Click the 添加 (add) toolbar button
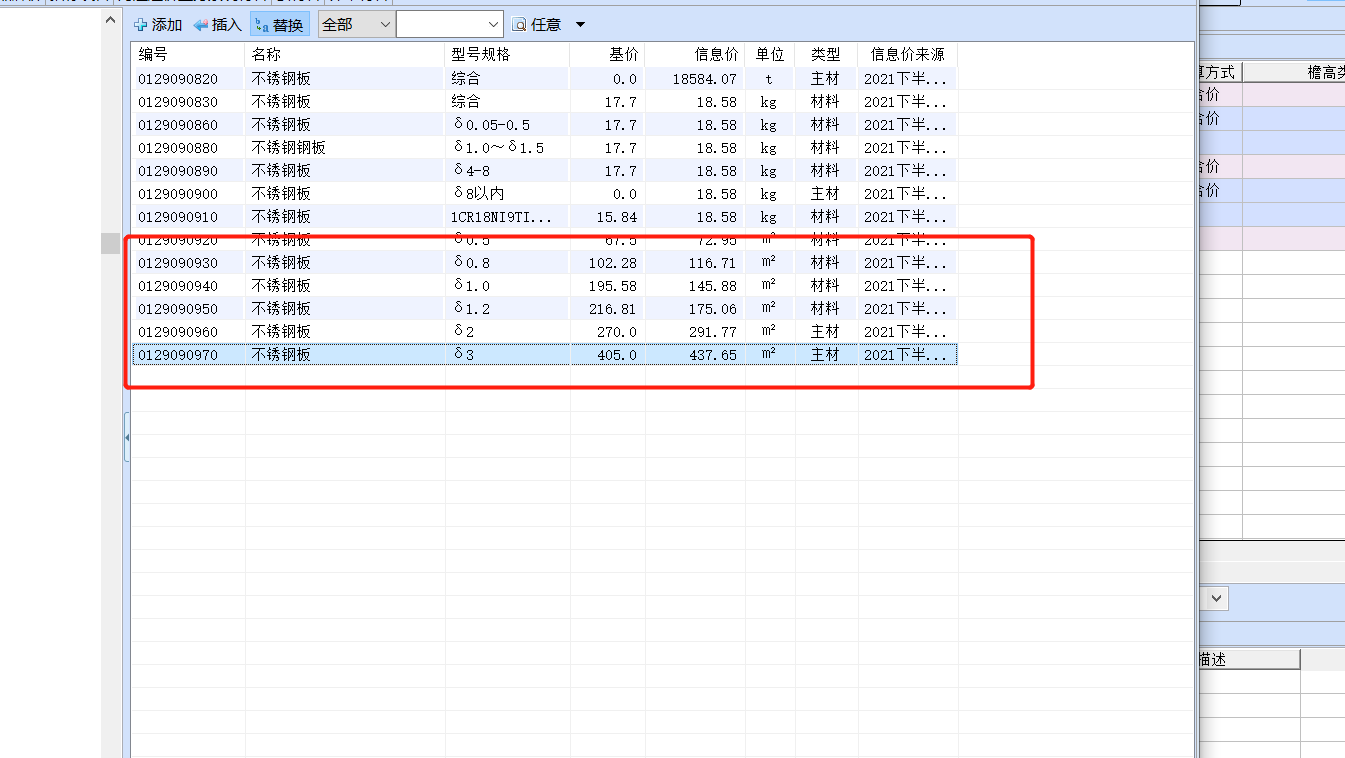Viewport: 1345px width, 758px height. (158, 24)
